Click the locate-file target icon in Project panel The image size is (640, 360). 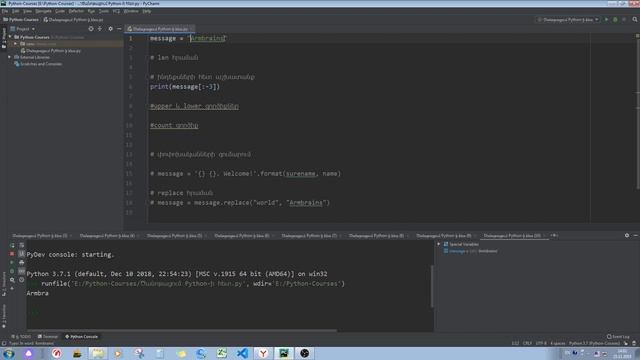(x=91, y=29)
